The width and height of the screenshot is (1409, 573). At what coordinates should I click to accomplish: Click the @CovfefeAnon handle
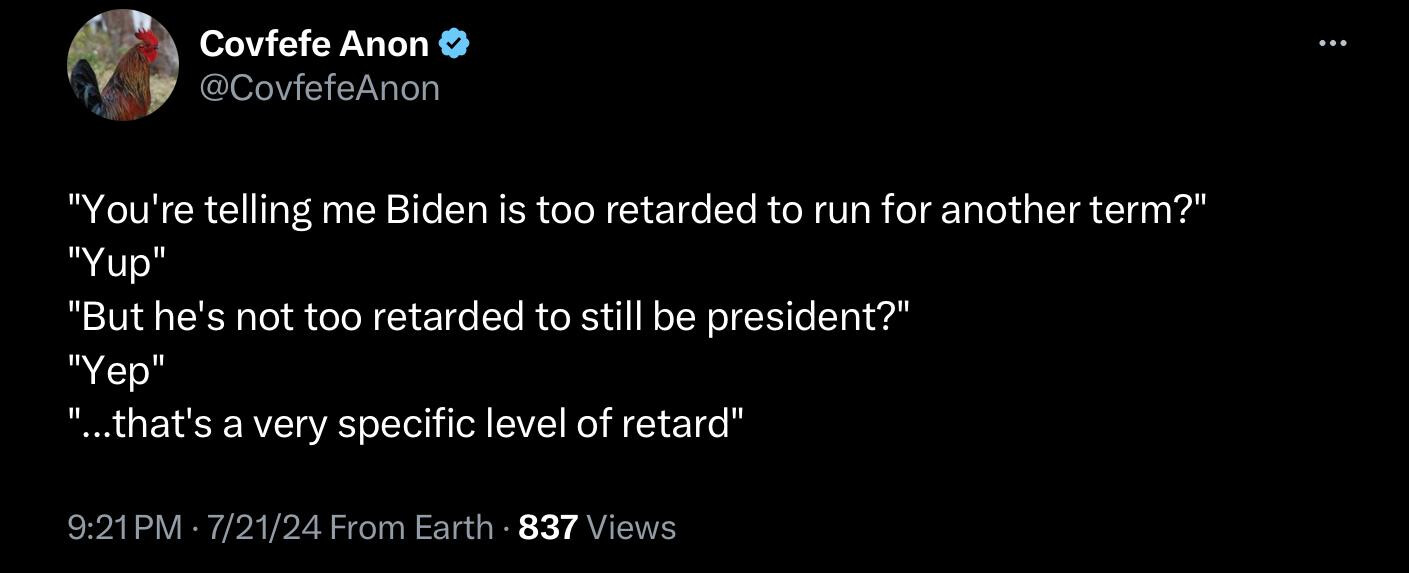[319, 88]
